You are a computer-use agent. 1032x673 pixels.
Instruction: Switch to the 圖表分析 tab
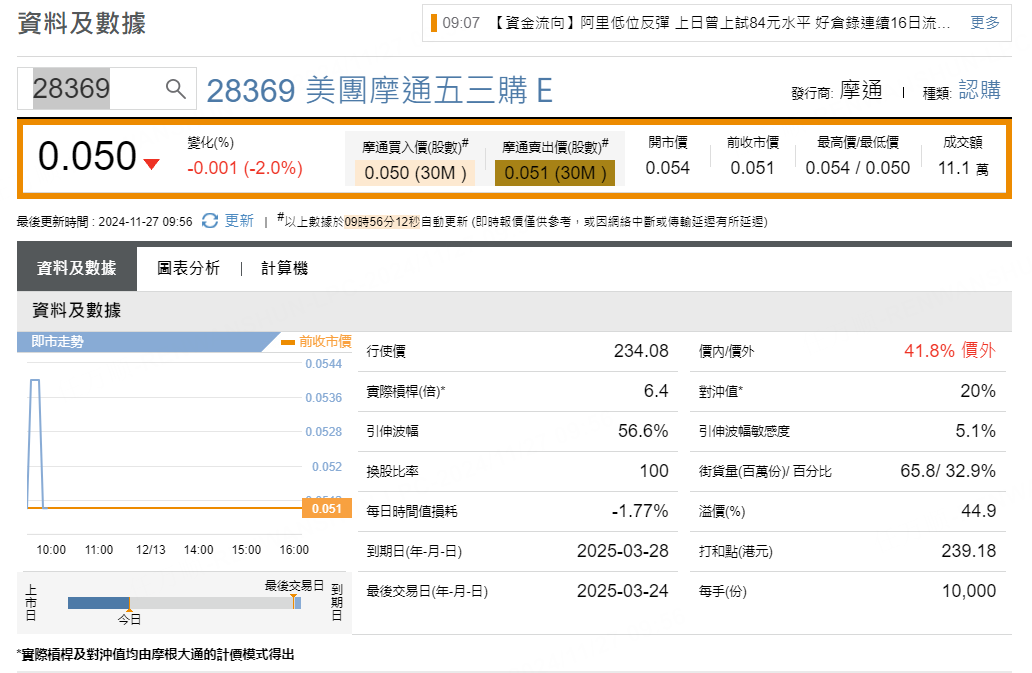tap(188, 268)
